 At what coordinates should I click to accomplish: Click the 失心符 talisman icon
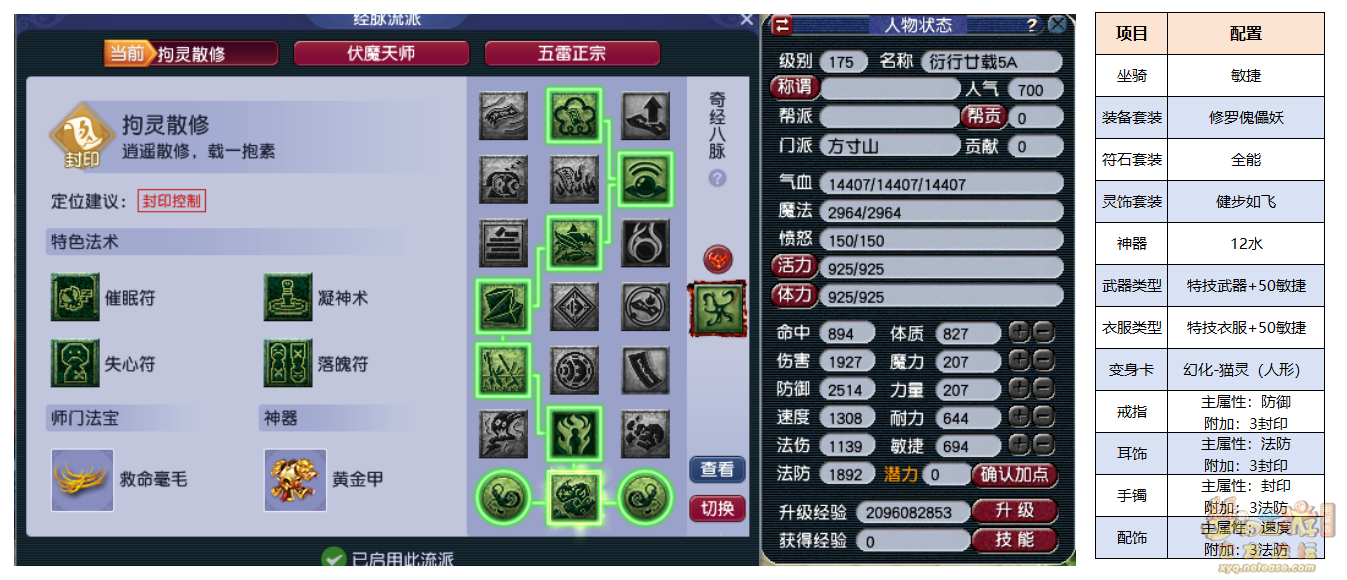click(76, 363)
